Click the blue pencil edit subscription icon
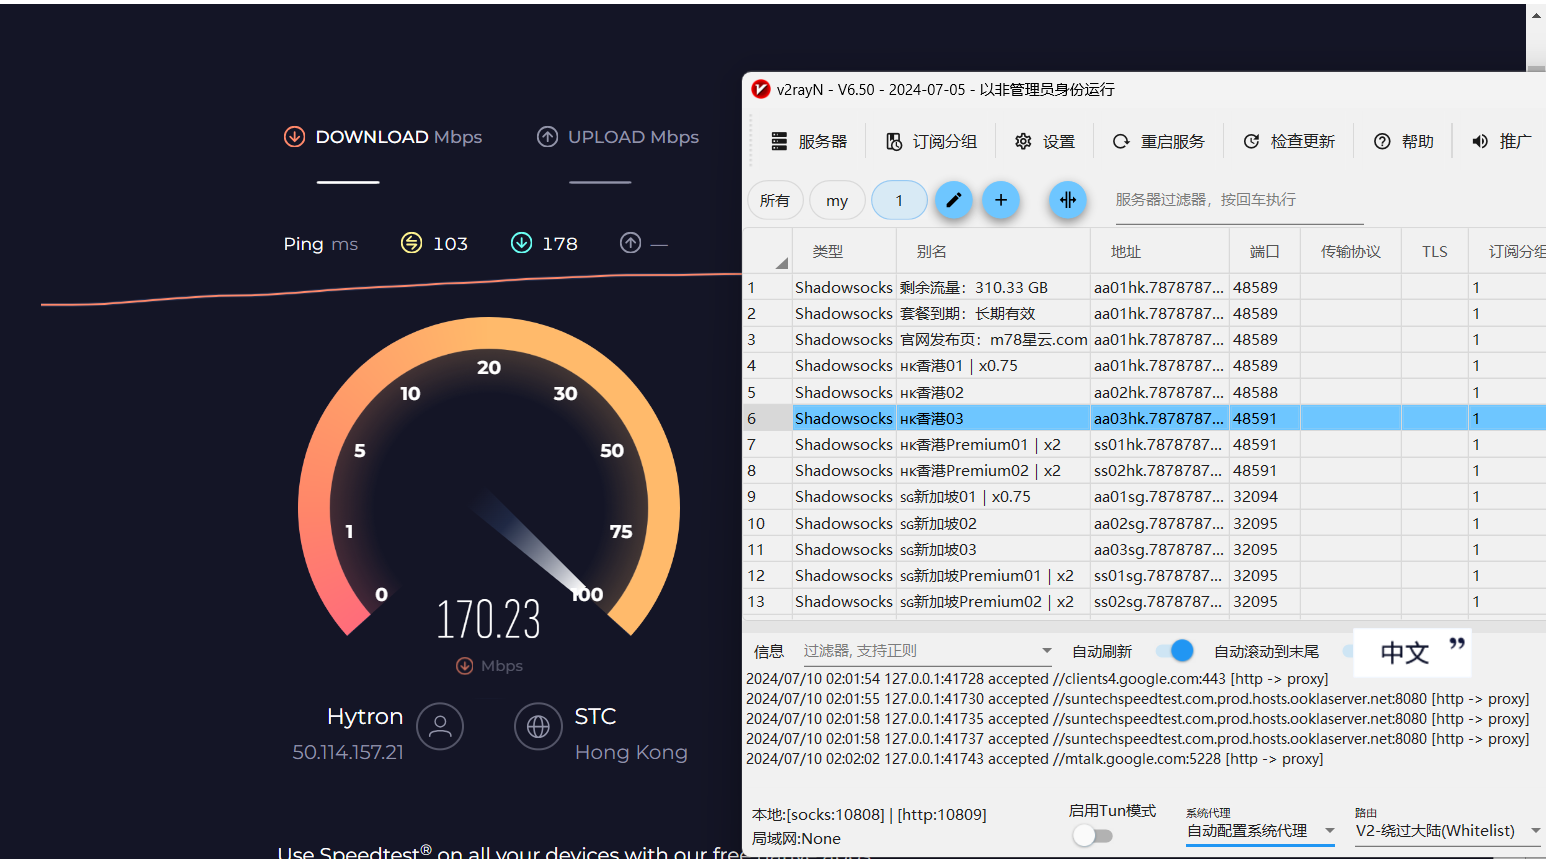This screenshot has height=859, width=1546. (954, 200)
